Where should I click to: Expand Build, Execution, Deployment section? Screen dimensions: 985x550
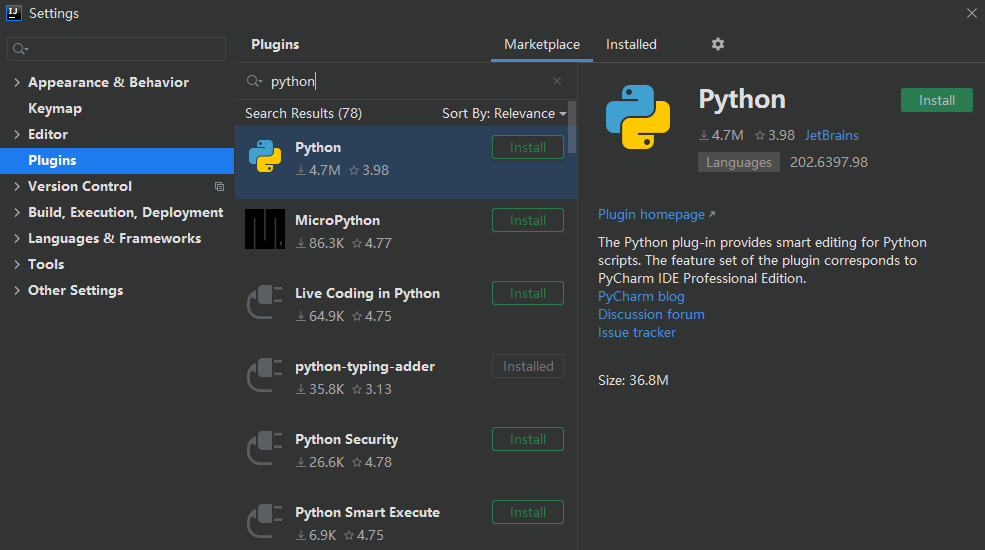pyautogui.click(x=17, y=213)
